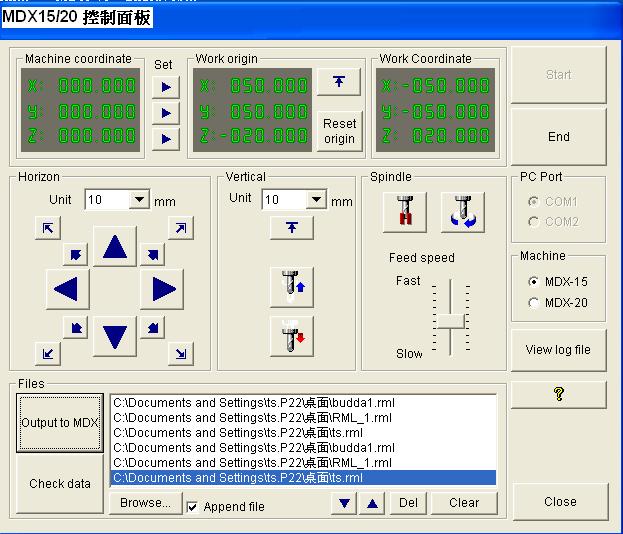Image resolution: width=623 pixels, height=534 pixels.
Task: Click Browse... to add a file
Action: 145,503
